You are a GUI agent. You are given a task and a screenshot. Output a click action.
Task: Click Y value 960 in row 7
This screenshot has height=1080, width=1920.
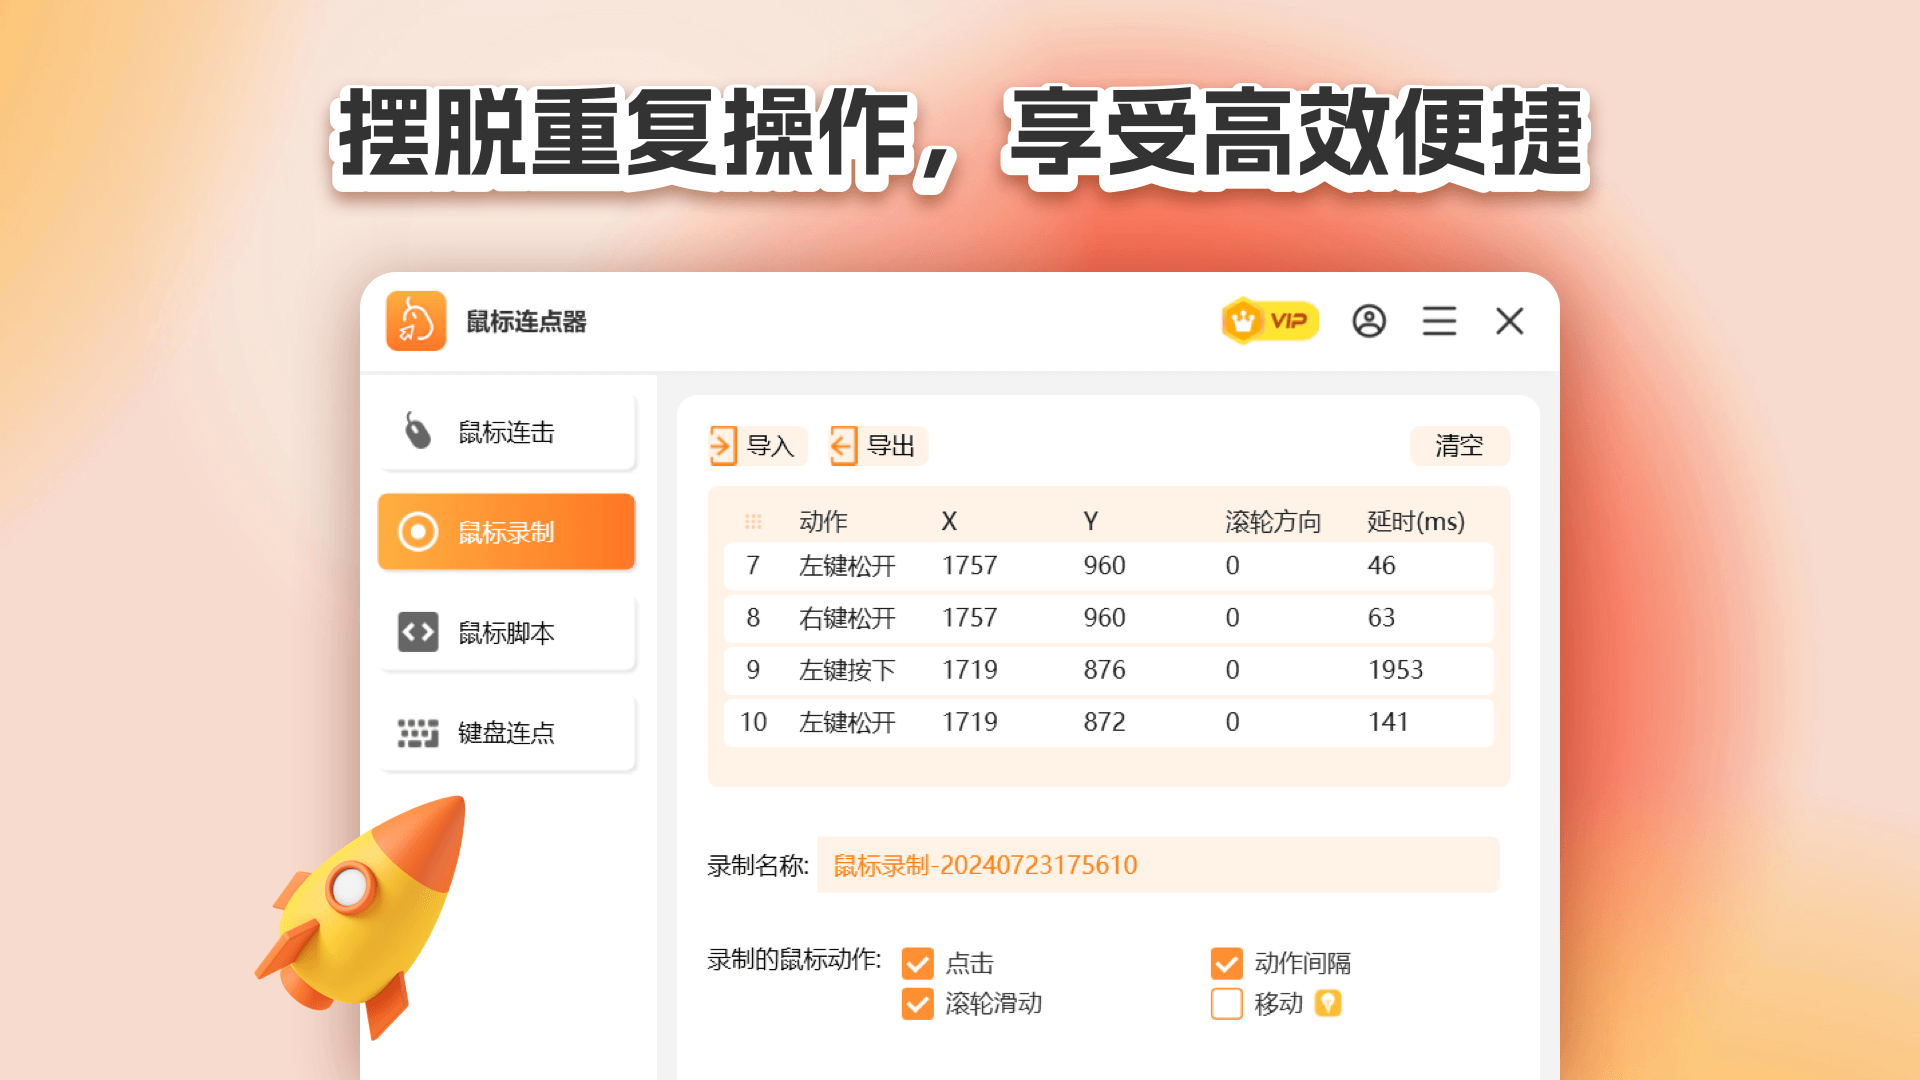click(1104, 566)
